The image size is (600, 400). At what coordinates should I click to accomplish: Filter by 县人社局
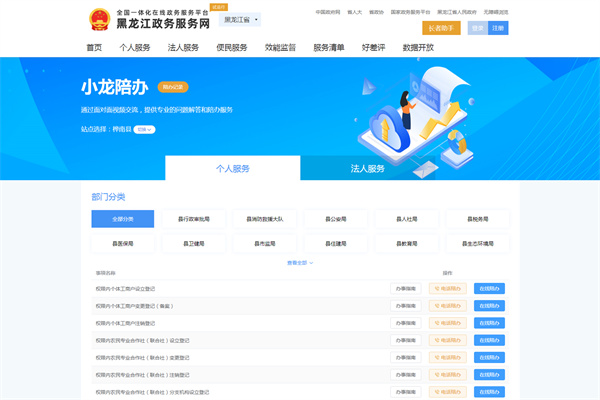point(407,219)
